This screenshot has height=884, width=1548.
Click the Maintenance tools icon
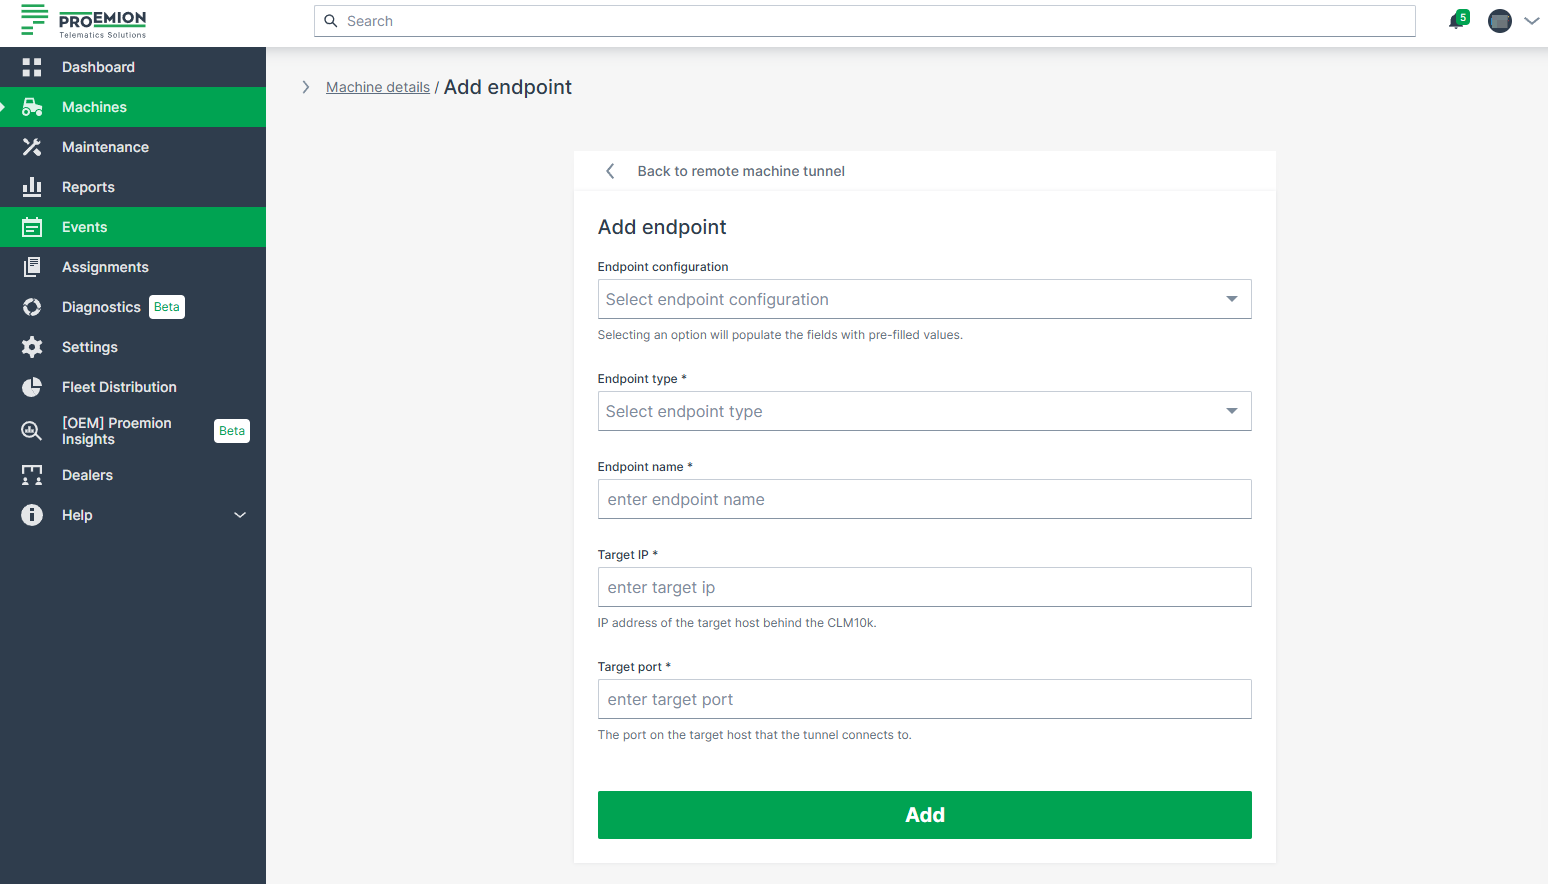tap(32, 147)
